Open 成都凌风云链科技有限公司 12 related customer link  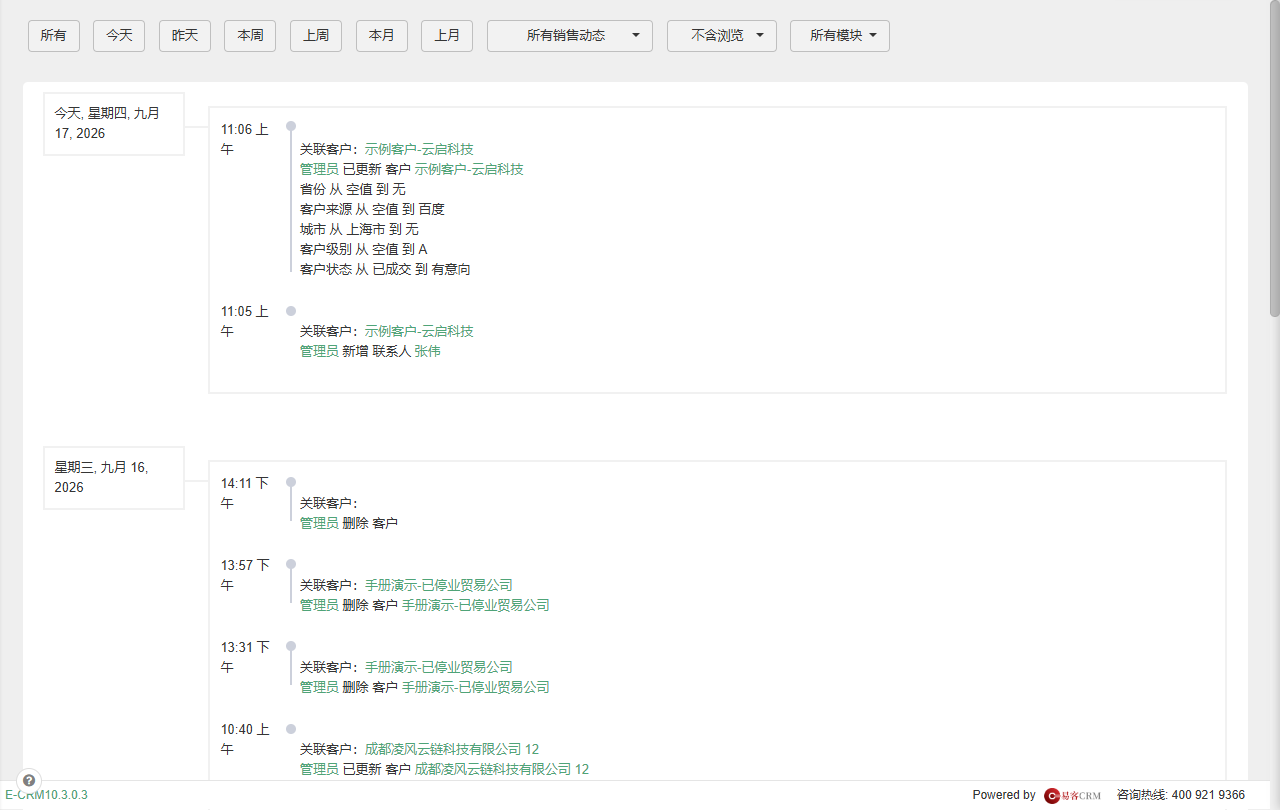(452, 749)
